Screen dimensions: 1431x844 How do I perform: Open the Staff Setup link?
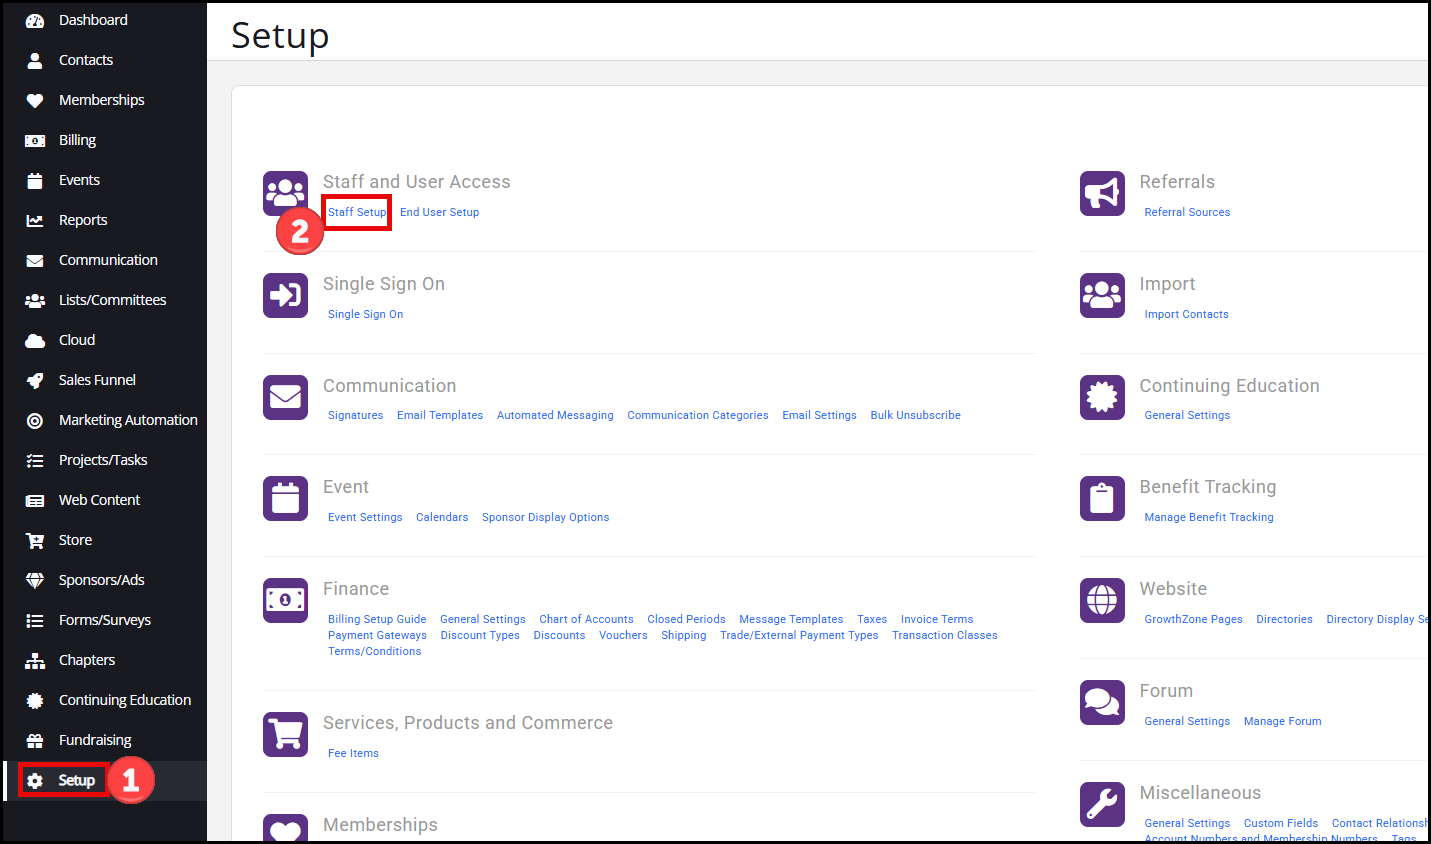click(x=357, y=212)
